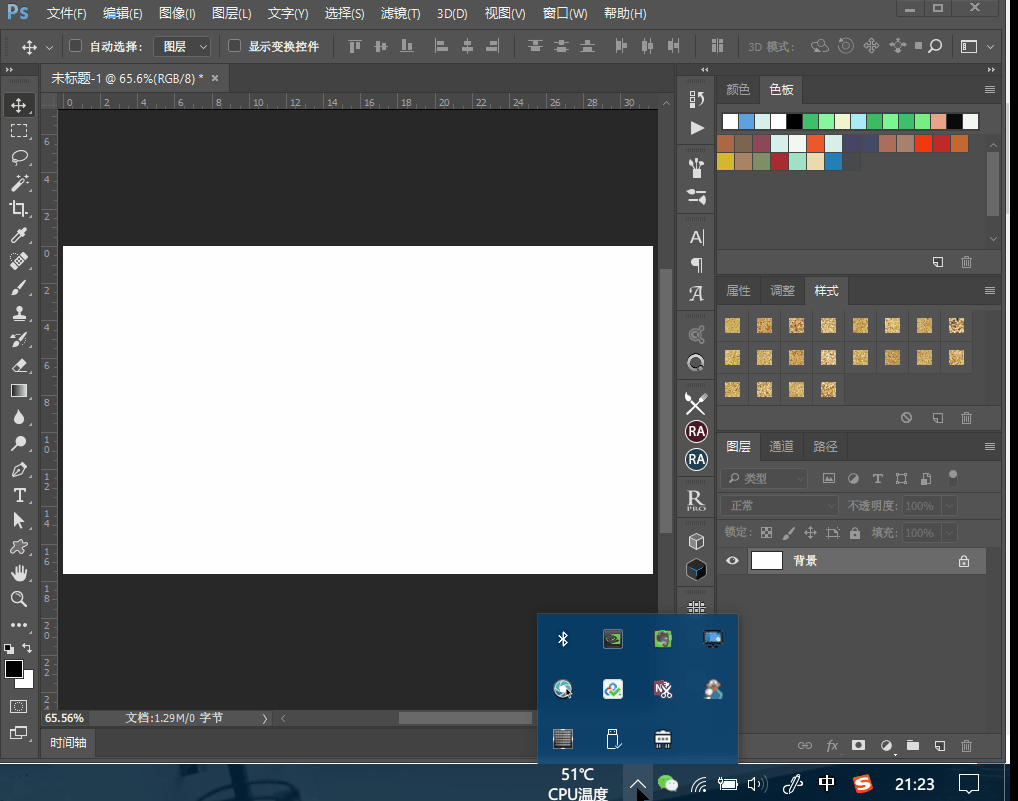Click the create new layer icon
Viewport: 1018px width, 801px height.
(939, 745)
